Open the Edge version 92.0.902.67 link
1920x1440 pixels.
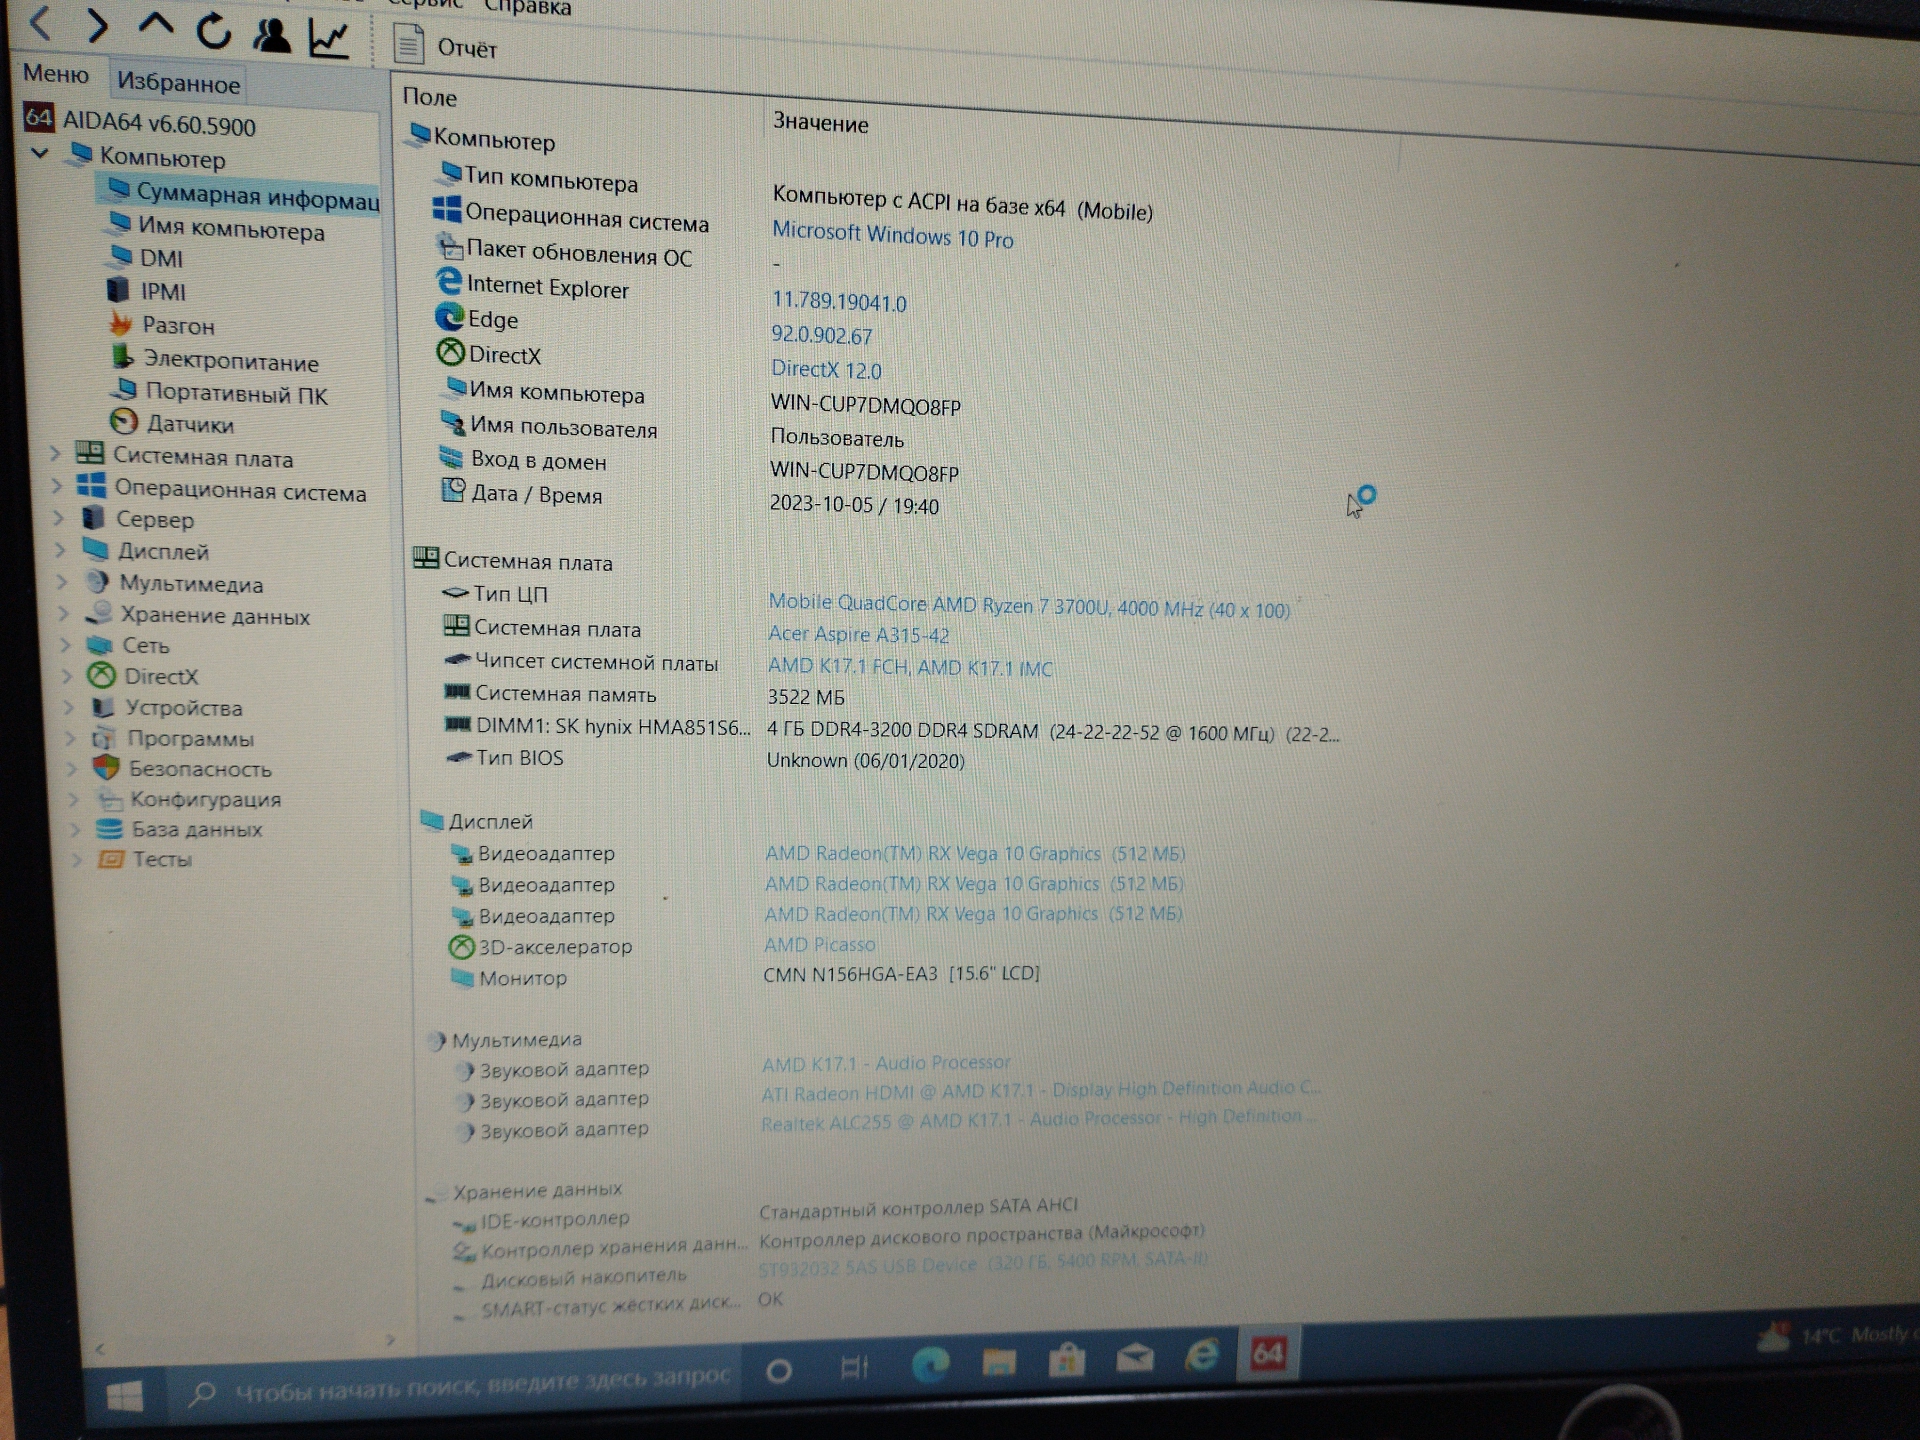[x=821, y=335]
